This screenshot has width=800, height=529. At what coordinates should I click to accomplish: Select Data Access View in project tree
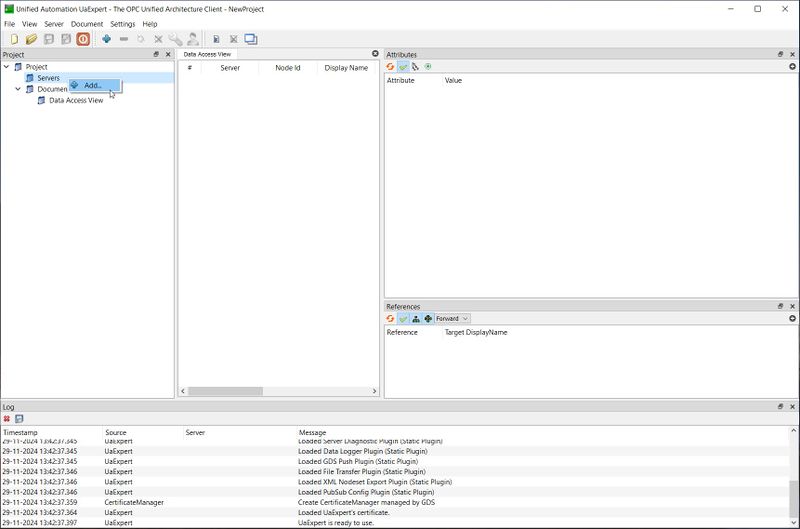[x=76, y=100]
